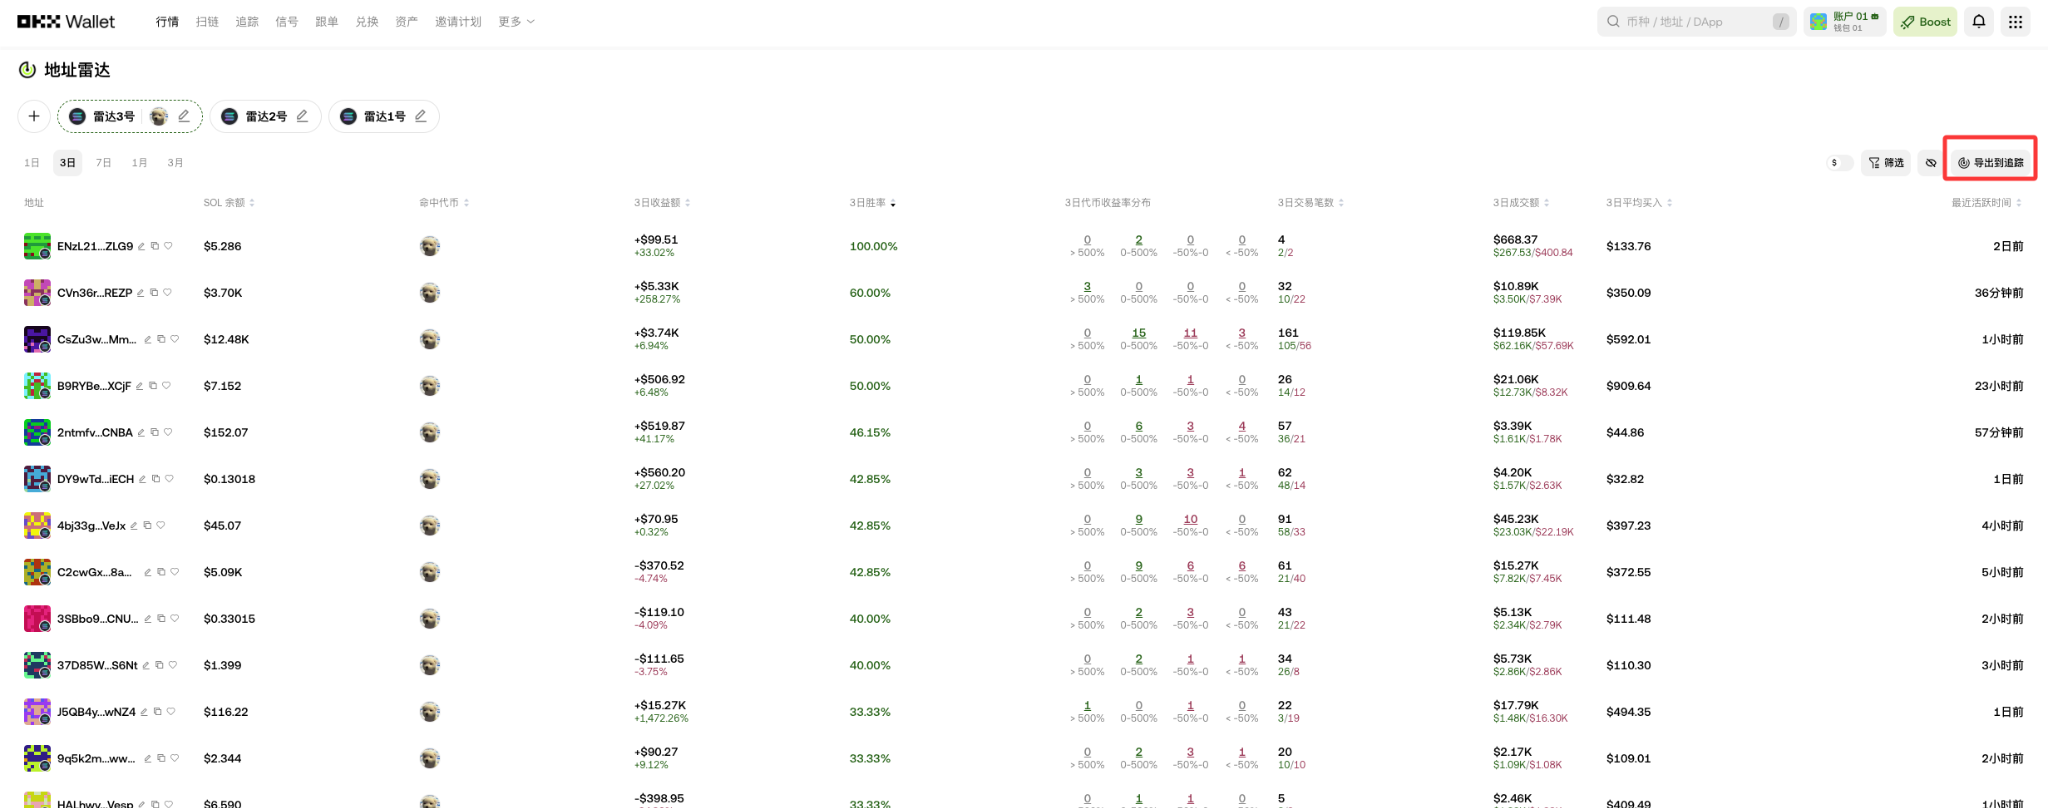Open the 信号 nav tab
Viewport: 2048px width, 808px height.
pos(287,21)
